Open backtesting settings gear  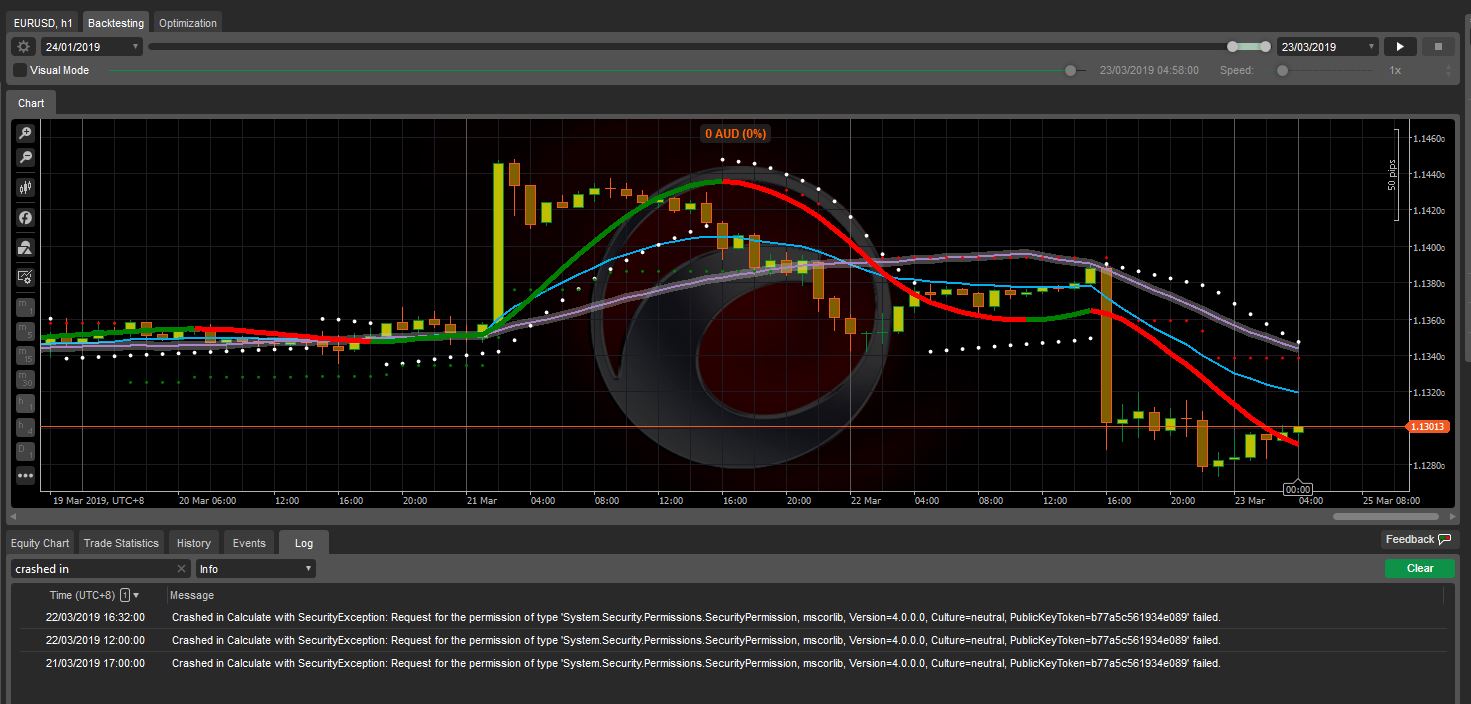(24, 46)
